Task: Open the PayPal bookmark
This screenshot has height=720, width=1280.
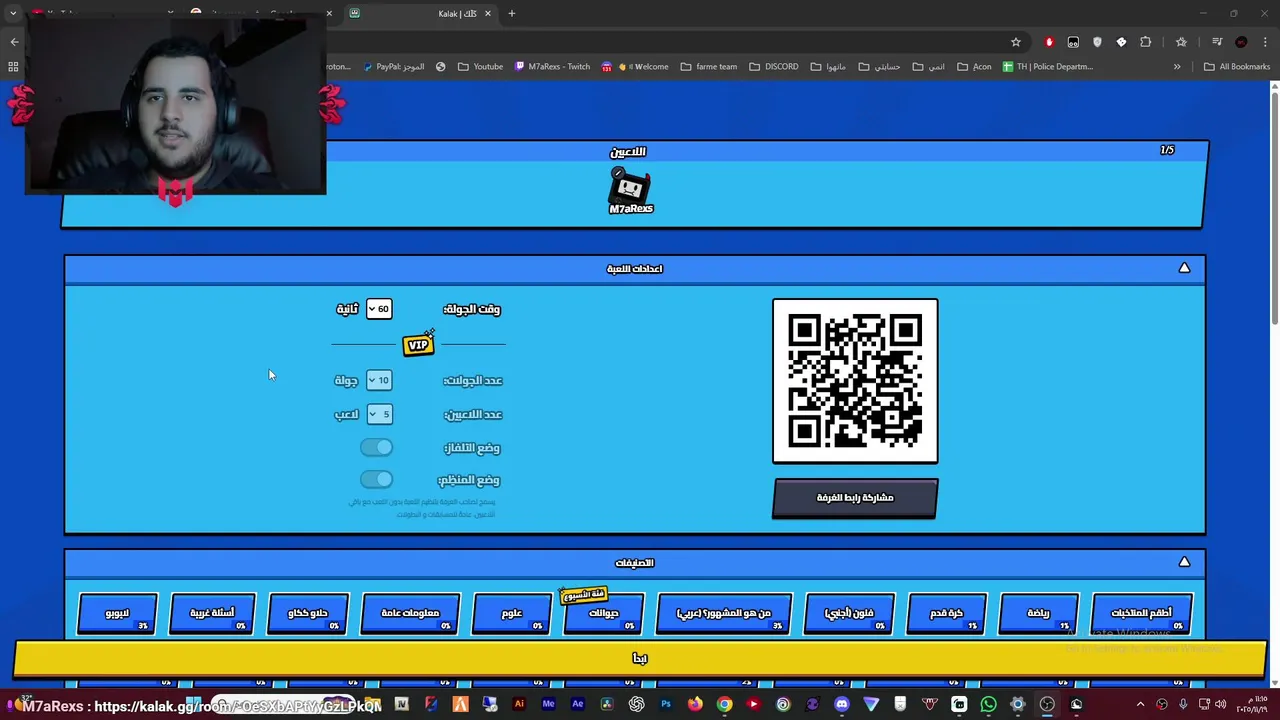Action: [x=393, y=67]
